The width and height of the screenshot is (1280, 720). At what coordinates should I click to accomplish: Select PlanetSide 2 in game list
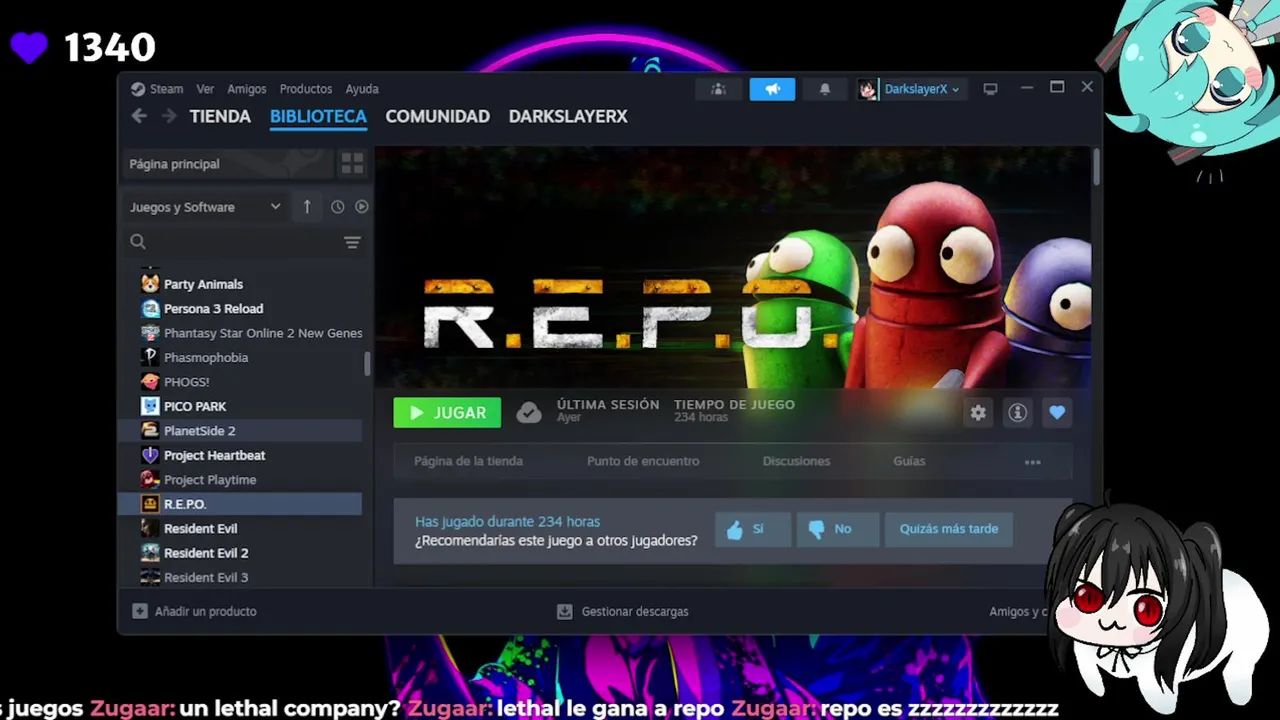tap(240, 431)
